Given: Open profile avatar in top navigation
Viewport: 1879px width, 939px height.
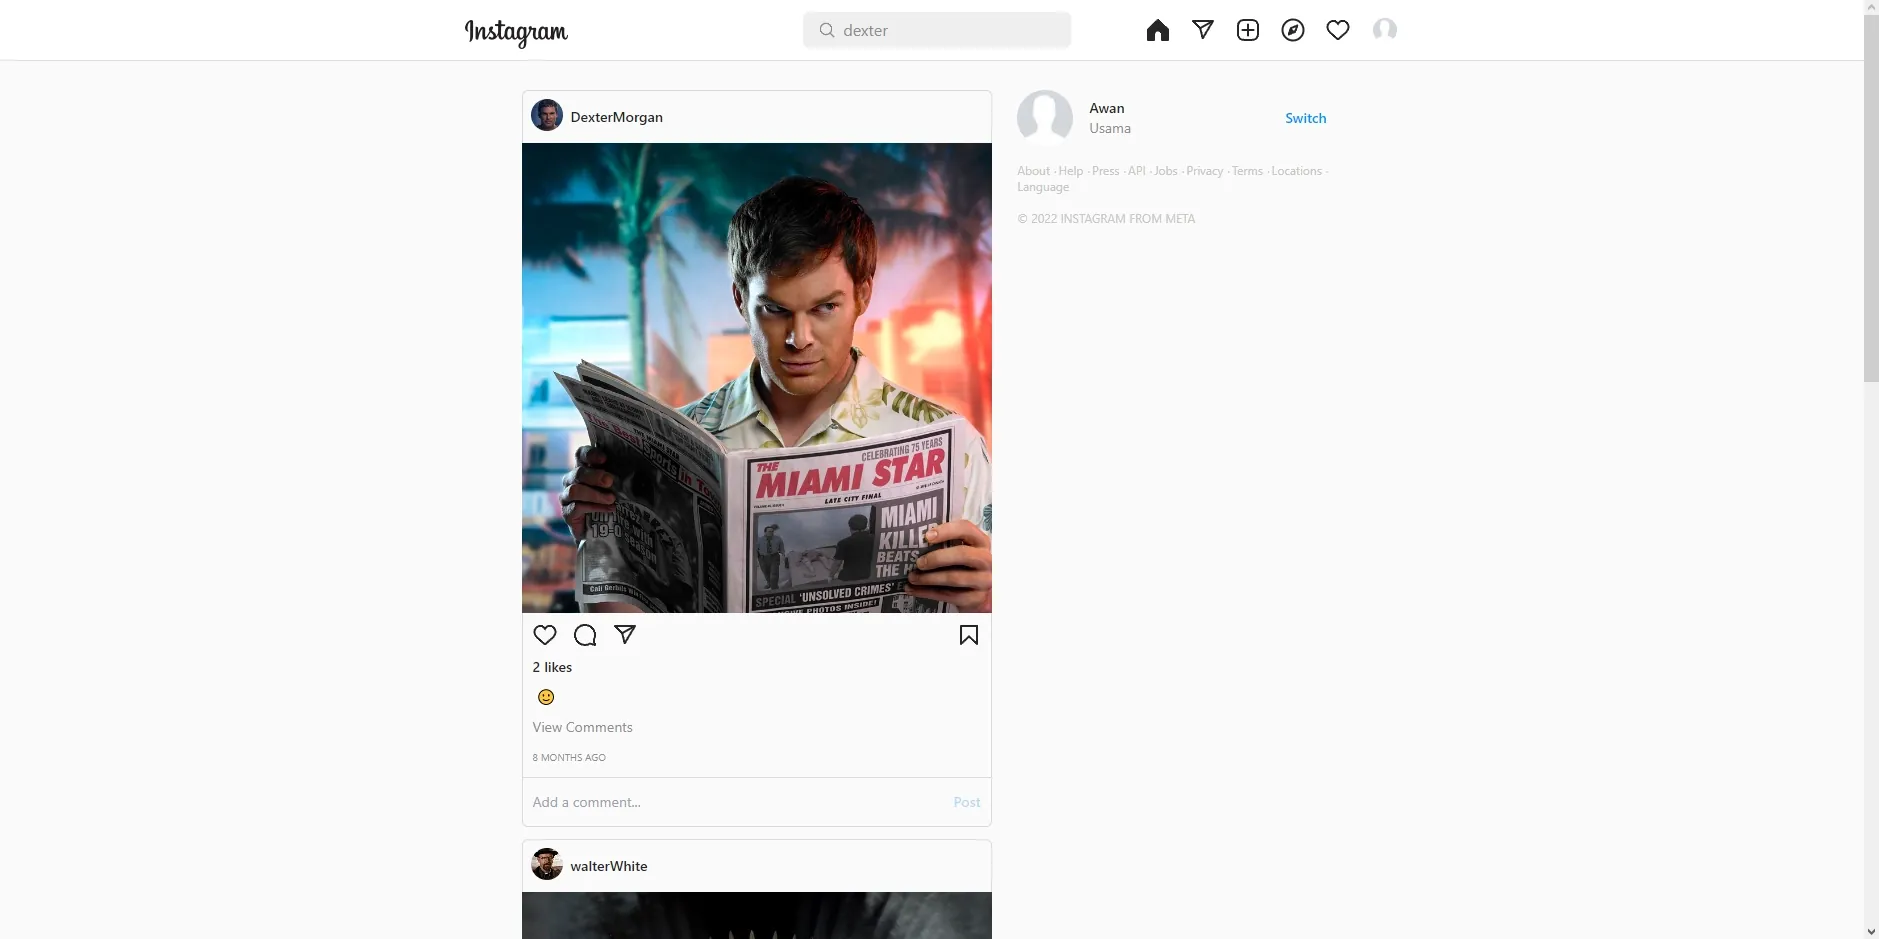Looking at the screenshot, I should (1385, 30).
